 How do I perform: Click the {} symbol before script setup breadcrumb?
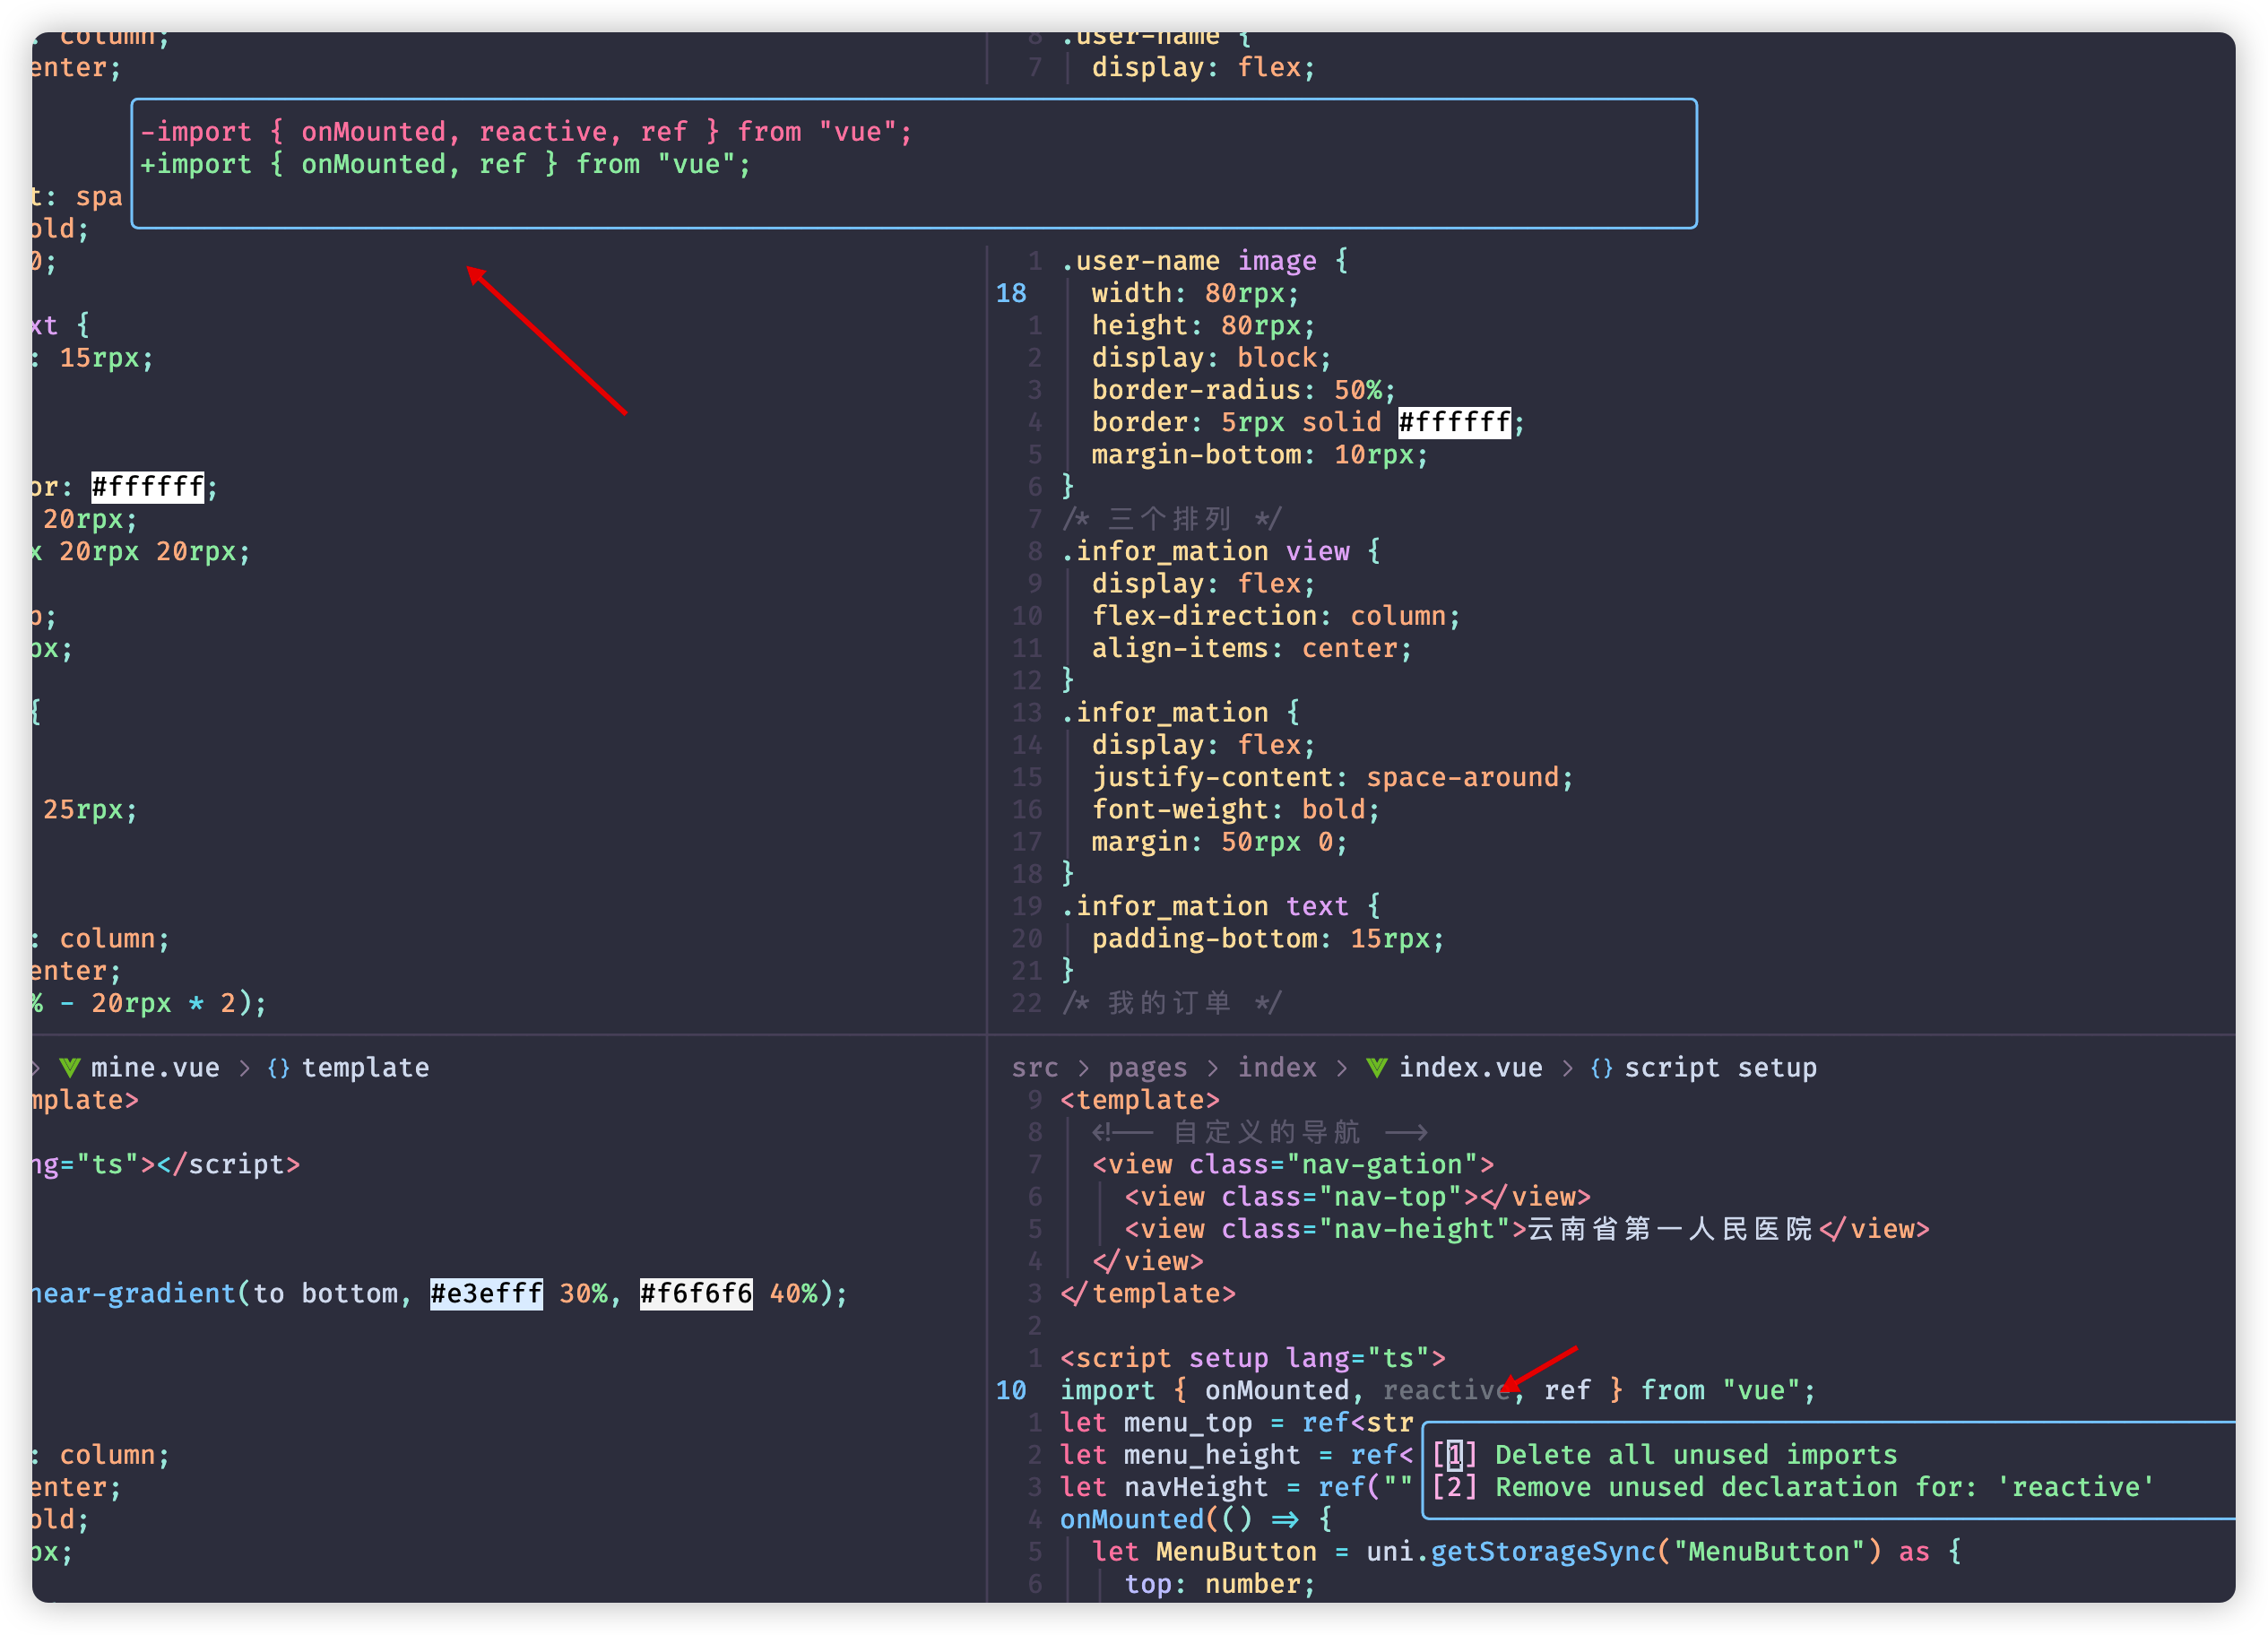click(1601, 1067)
